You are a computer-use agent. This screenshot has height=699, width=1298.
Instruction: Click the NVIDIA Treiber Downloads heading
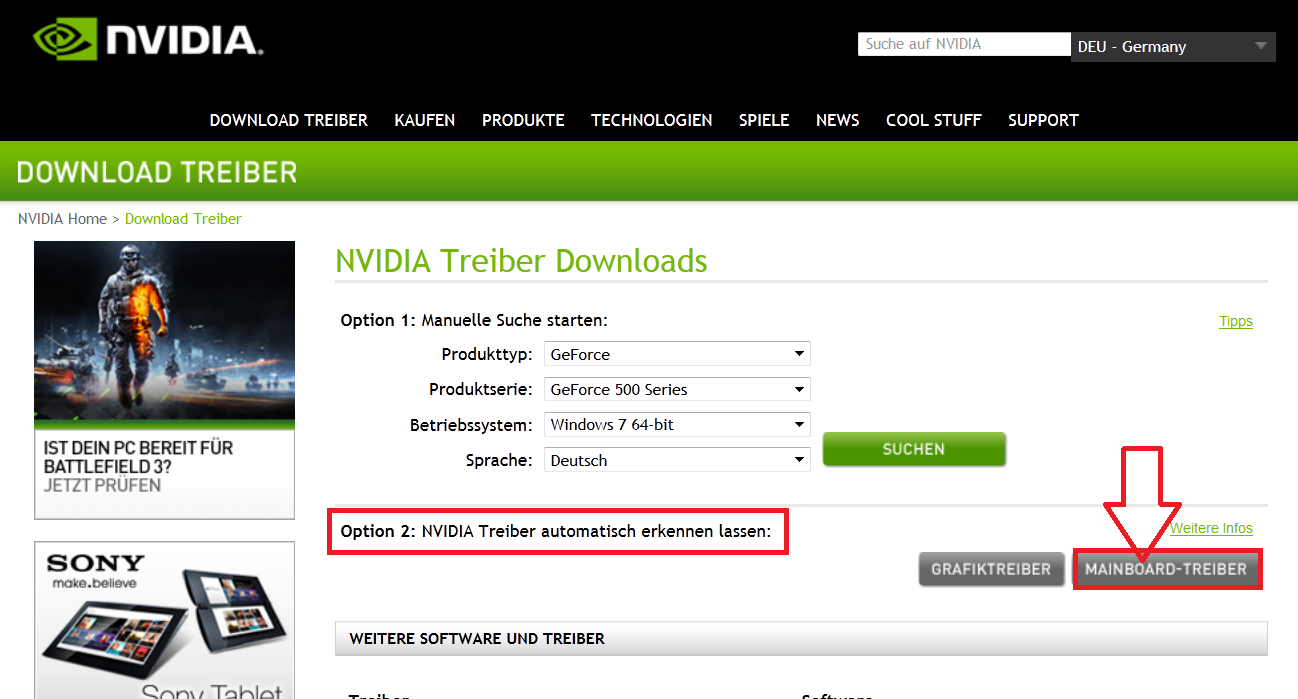[x=521, y=261]
